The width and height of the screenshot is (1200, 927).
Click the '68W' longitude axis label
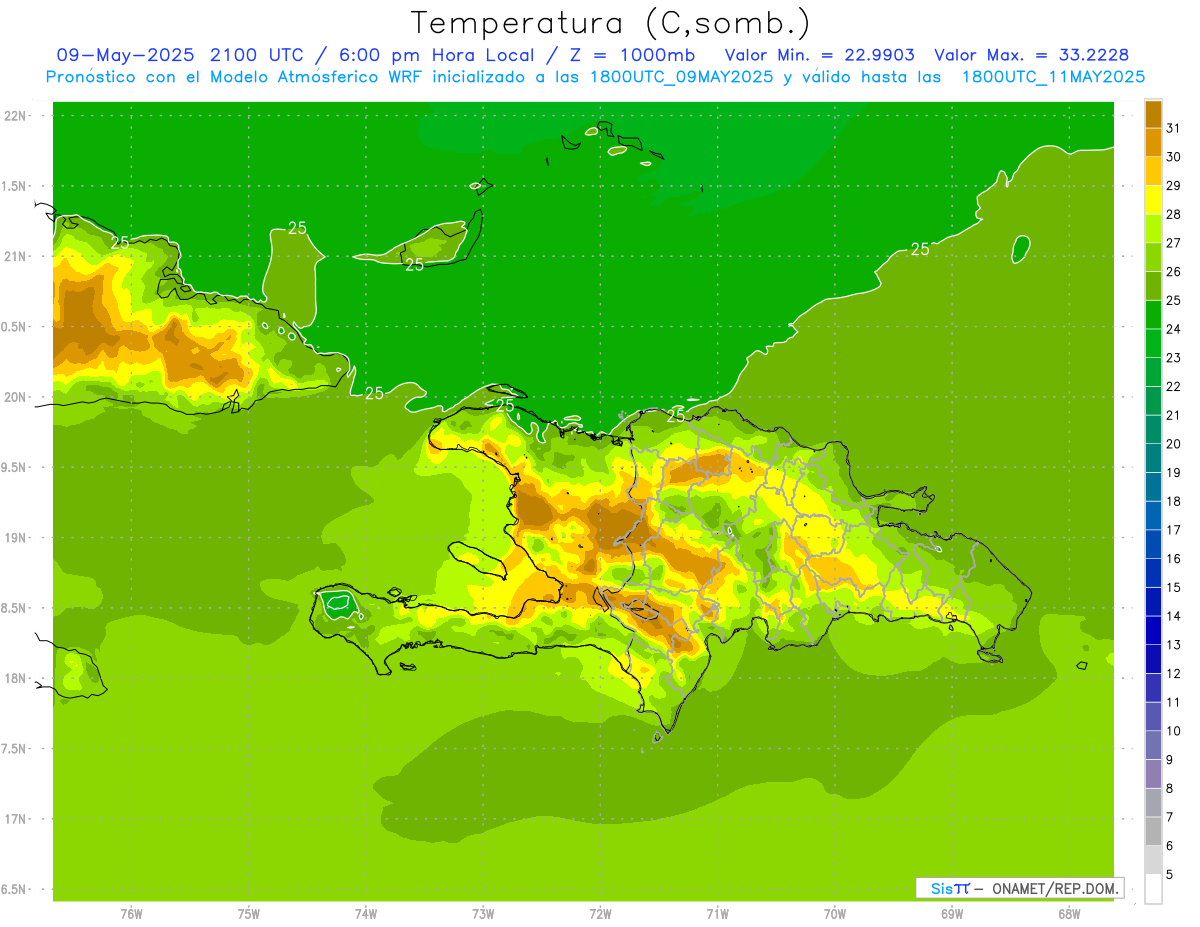(x=1069, y=914)
